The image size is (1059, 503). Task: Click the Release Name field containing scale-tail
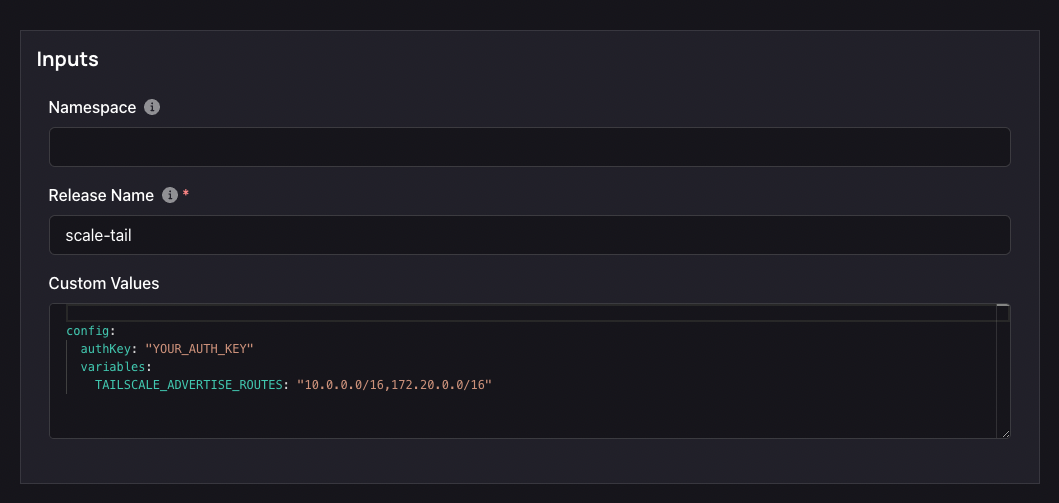[x=530, y=235]
